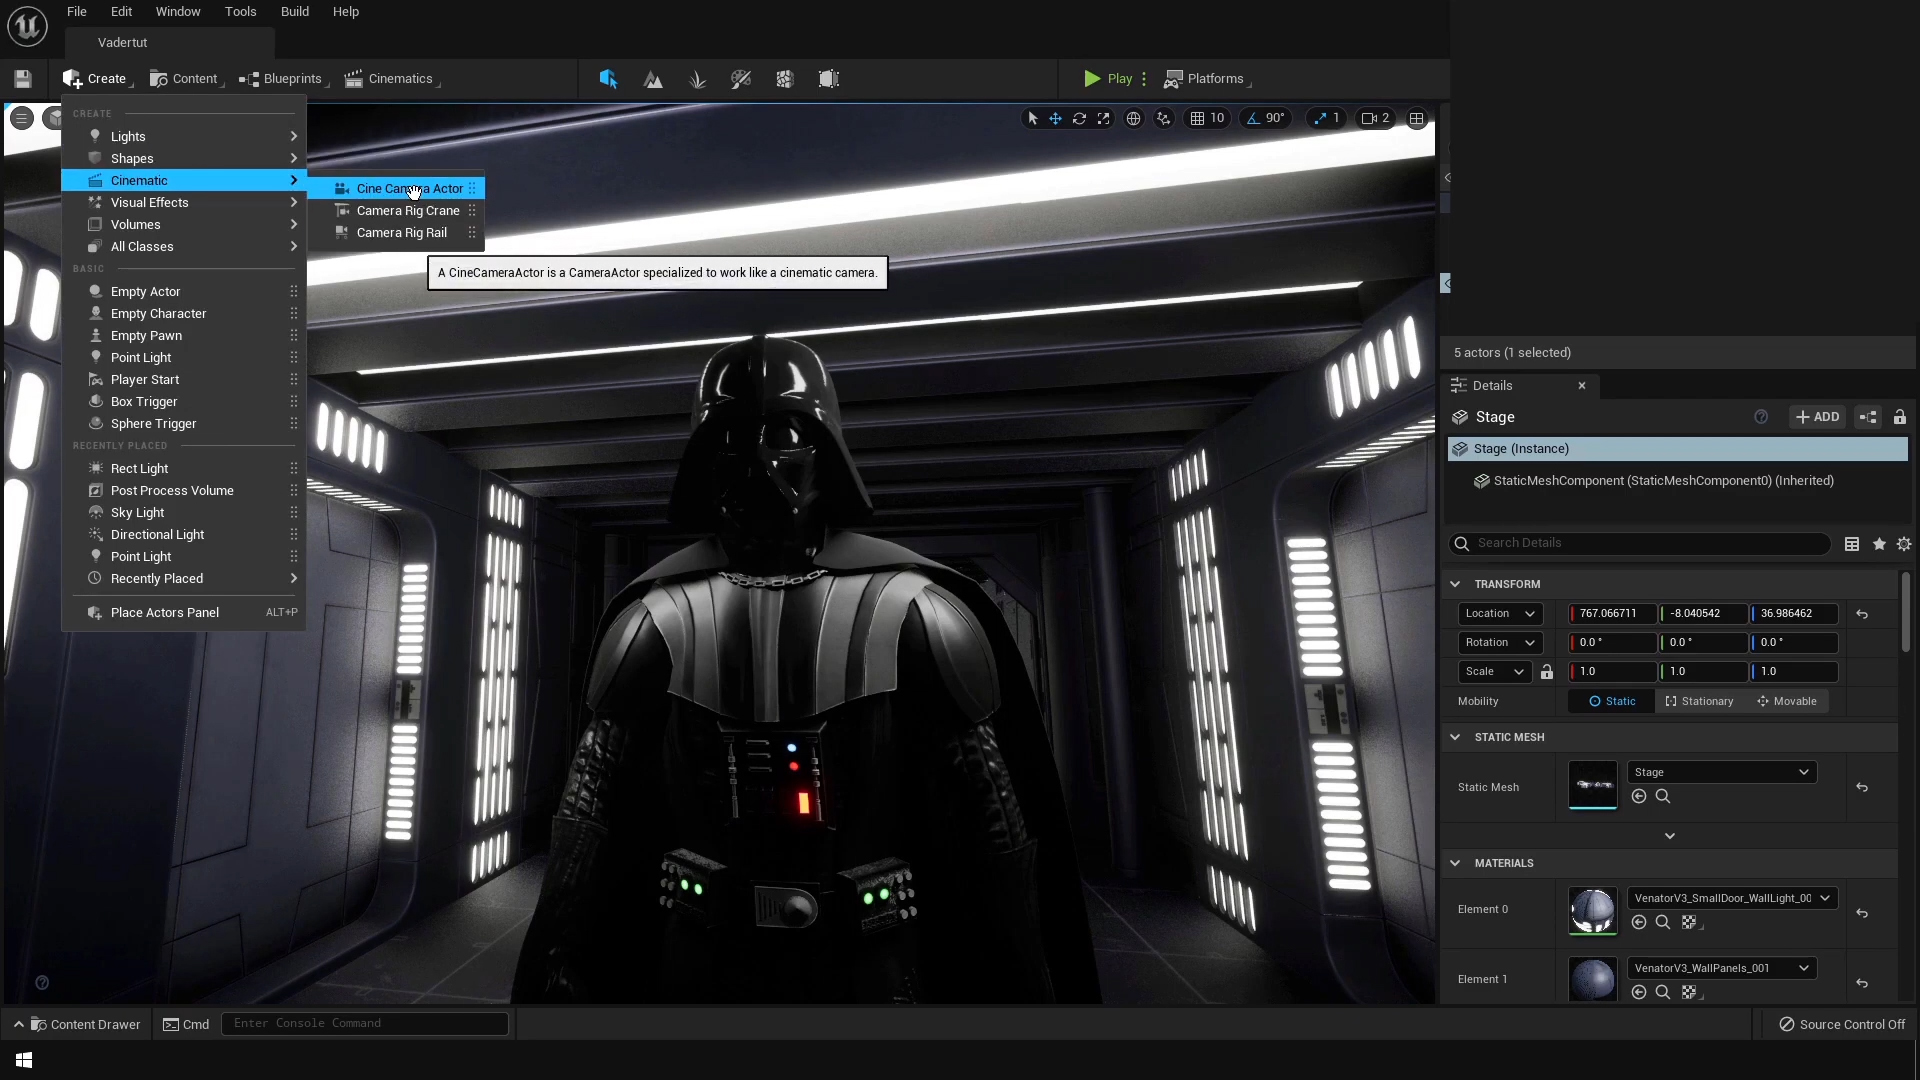Screen dimensions: 1920x1080
Task: Toggle the grid snap icon
Action: (1197, 118)
